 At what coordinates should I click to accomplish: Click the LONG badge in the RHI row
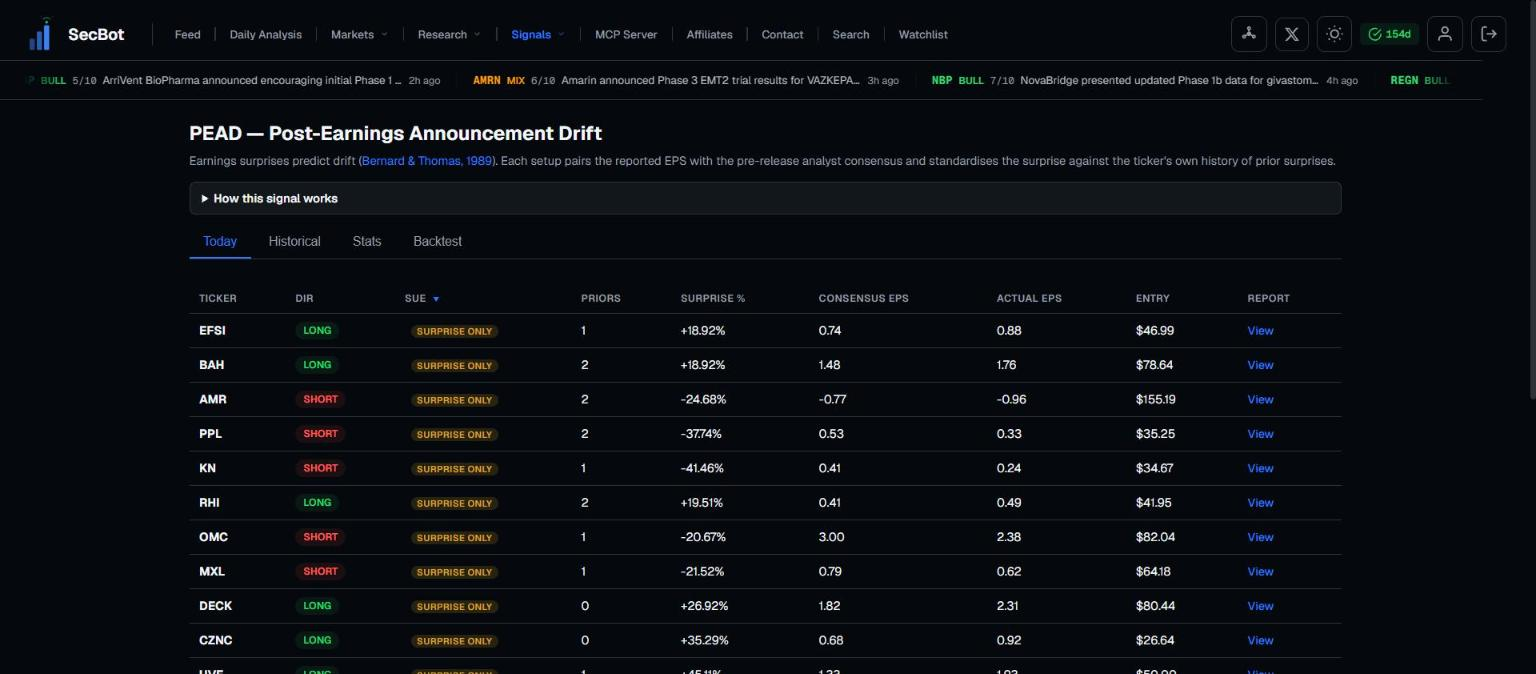point(317,503)
